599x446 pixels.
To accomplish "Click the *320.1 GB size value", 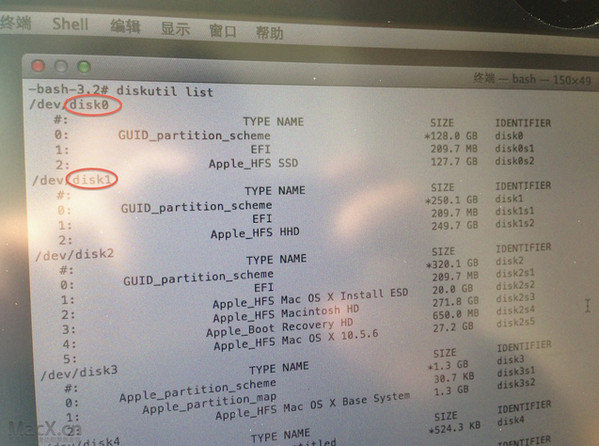I will [453, 263].
